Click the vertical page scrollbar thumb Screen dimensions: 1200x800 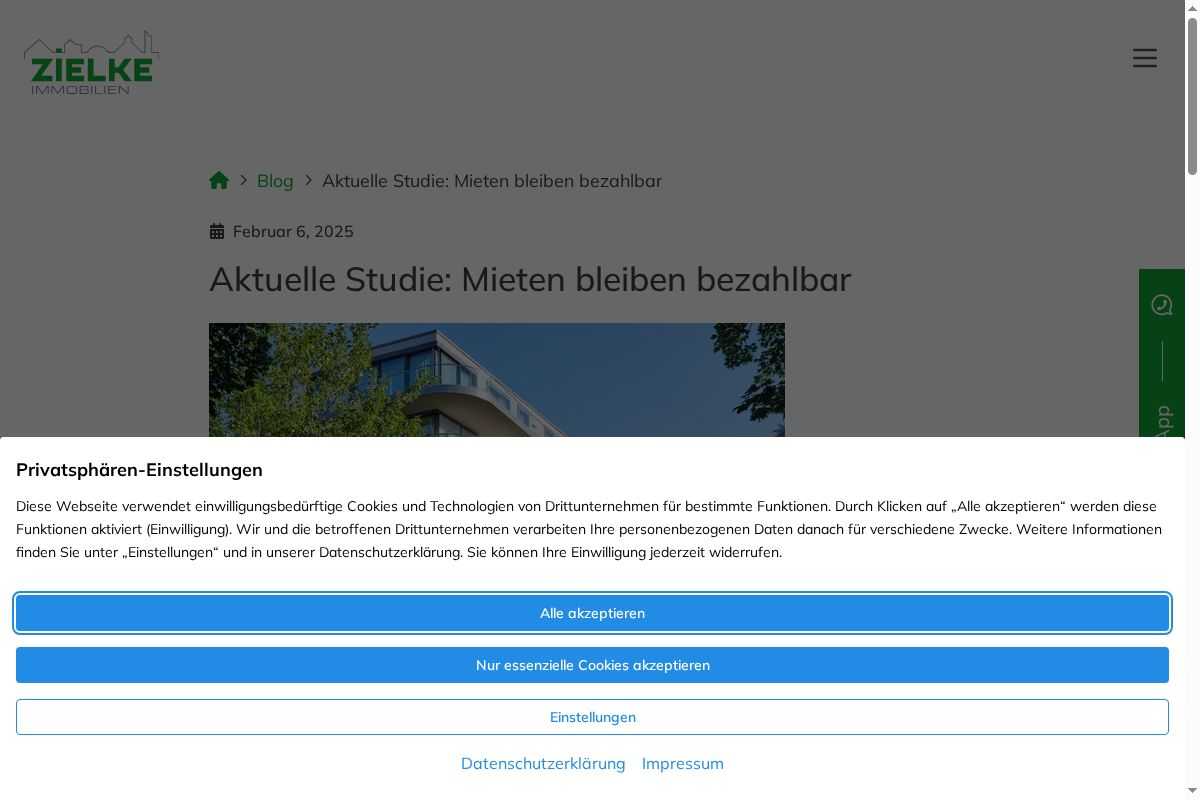tap(1192, 95)
